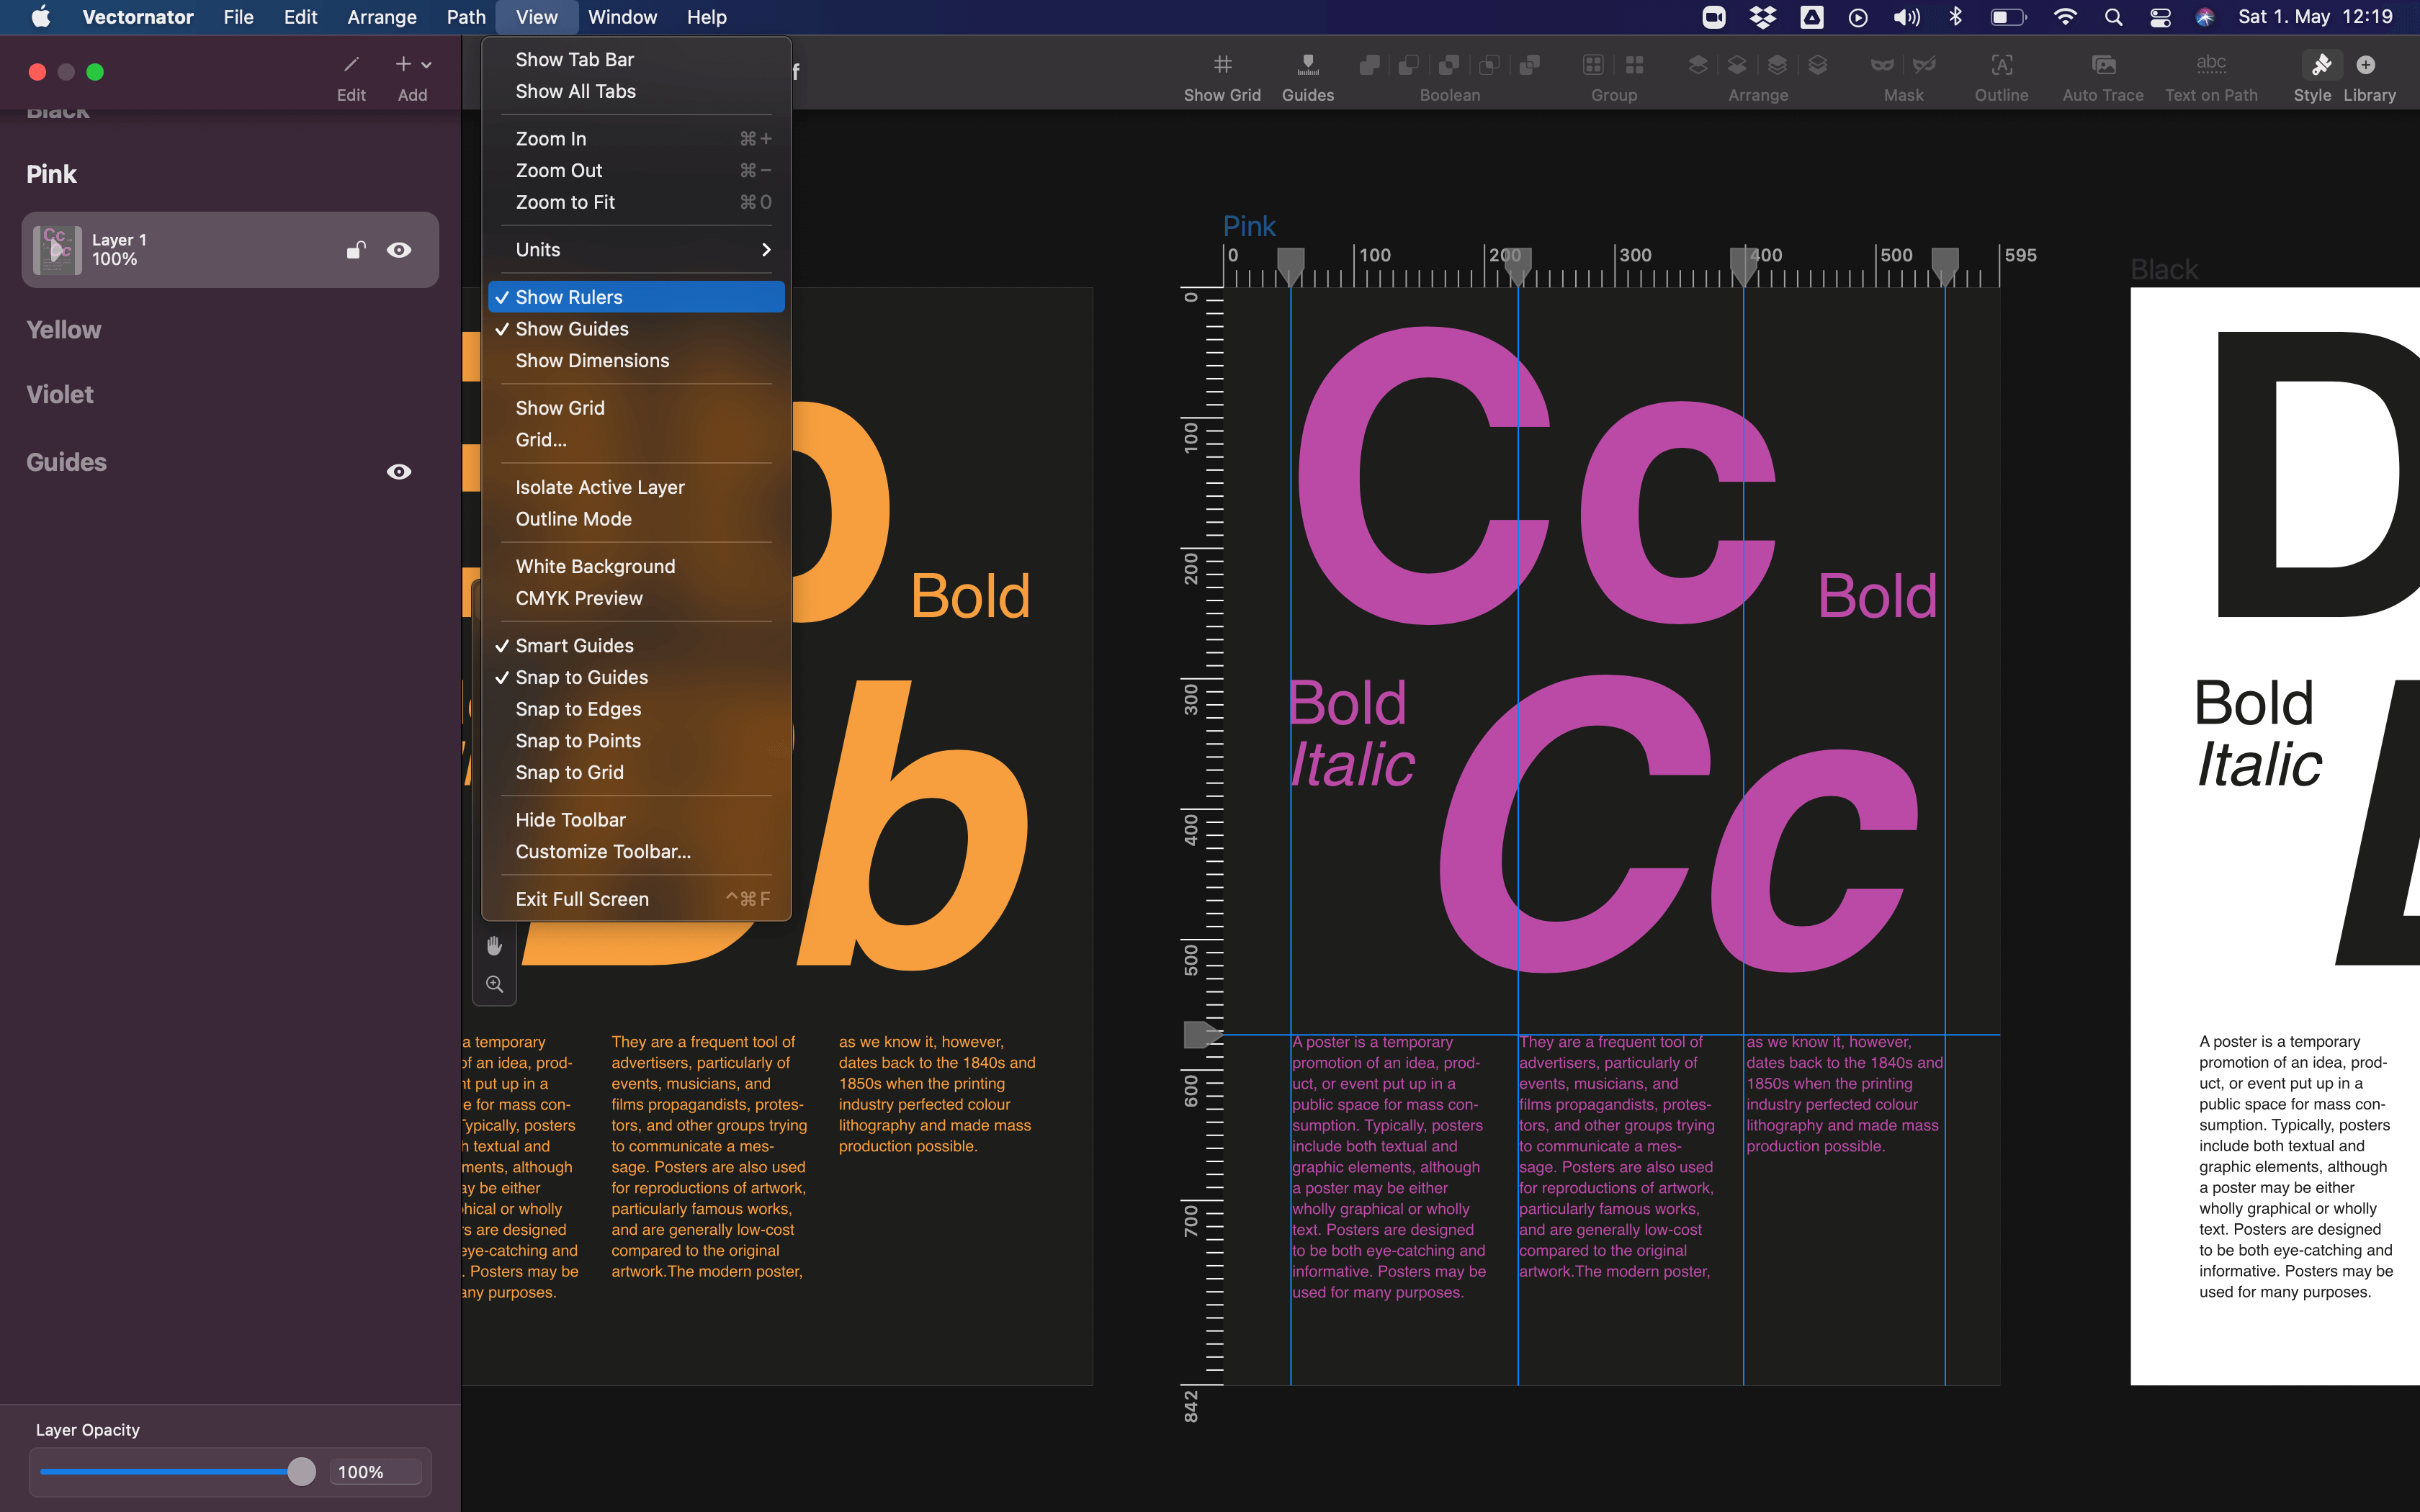
Task: Open Control Center in menu bar
Action: point(2160,17)
